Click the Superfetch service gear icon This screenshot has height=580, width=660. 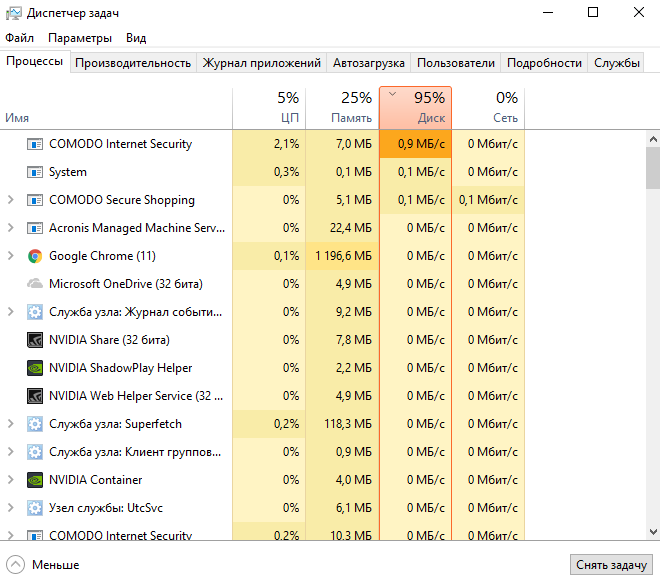[35, 424]
